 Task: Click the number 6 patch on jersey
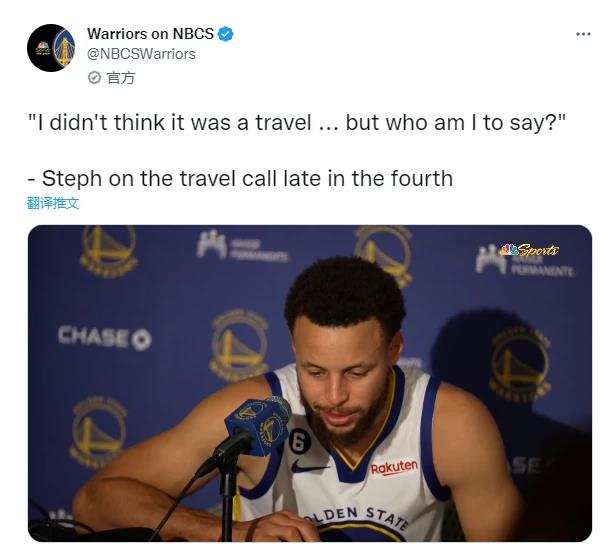299,442
